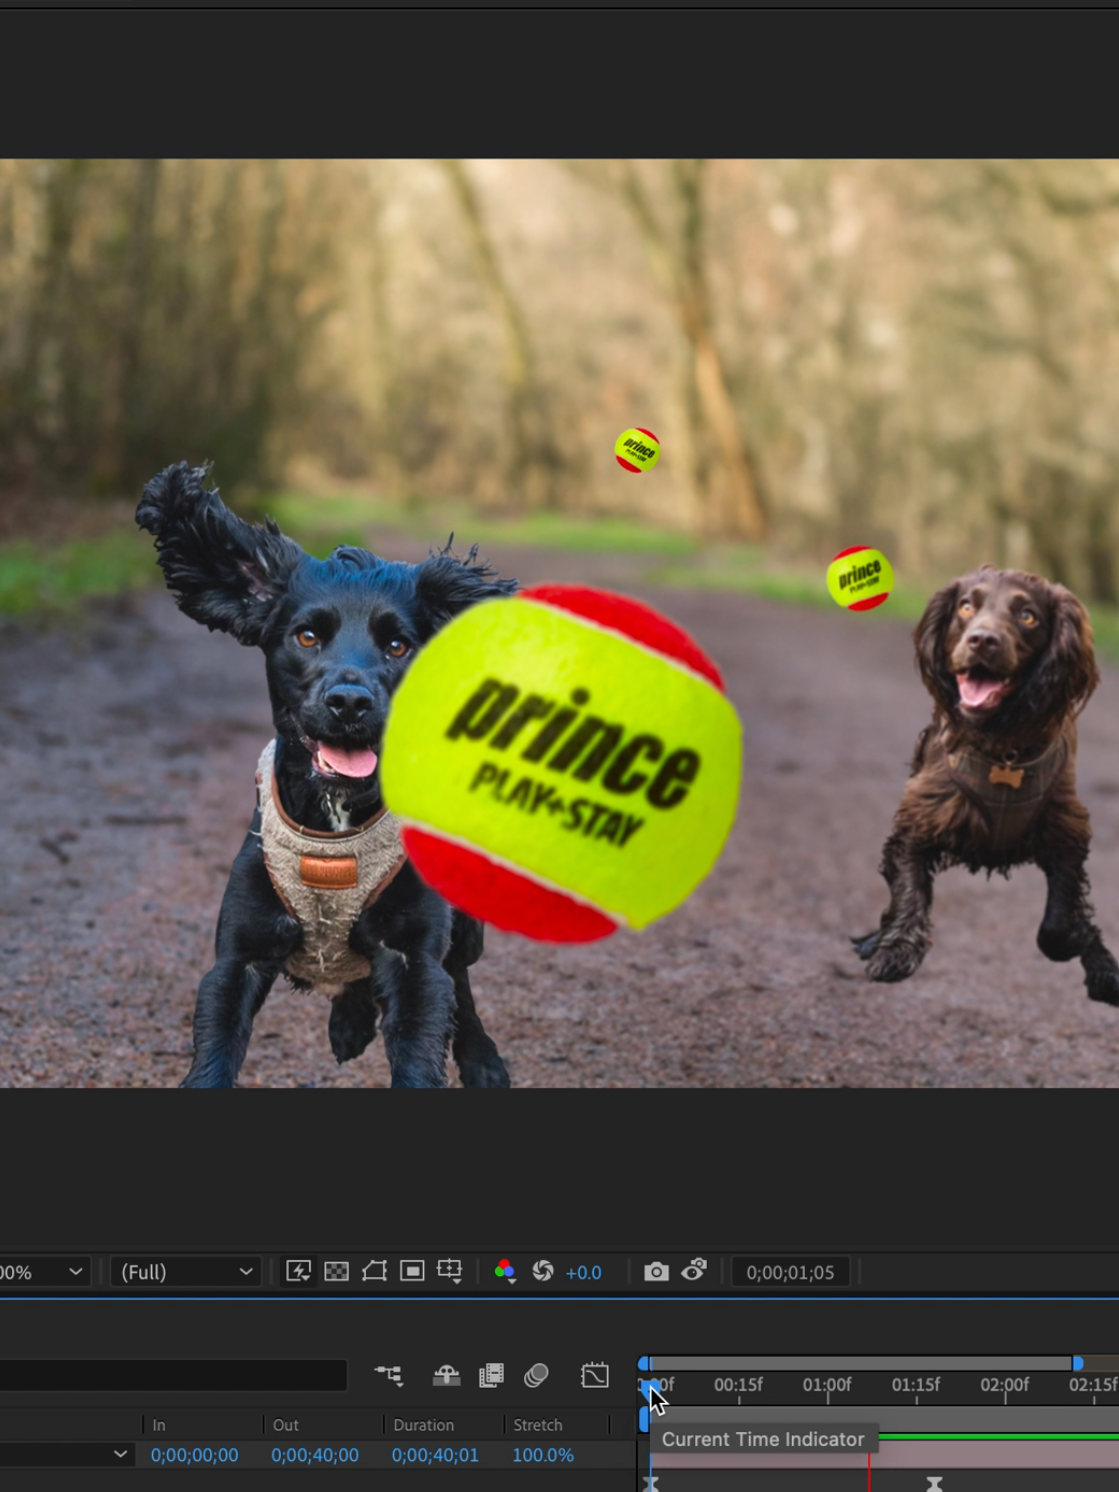
Task: Click the Show Snapshot icon
Action: pos(694,1270)
